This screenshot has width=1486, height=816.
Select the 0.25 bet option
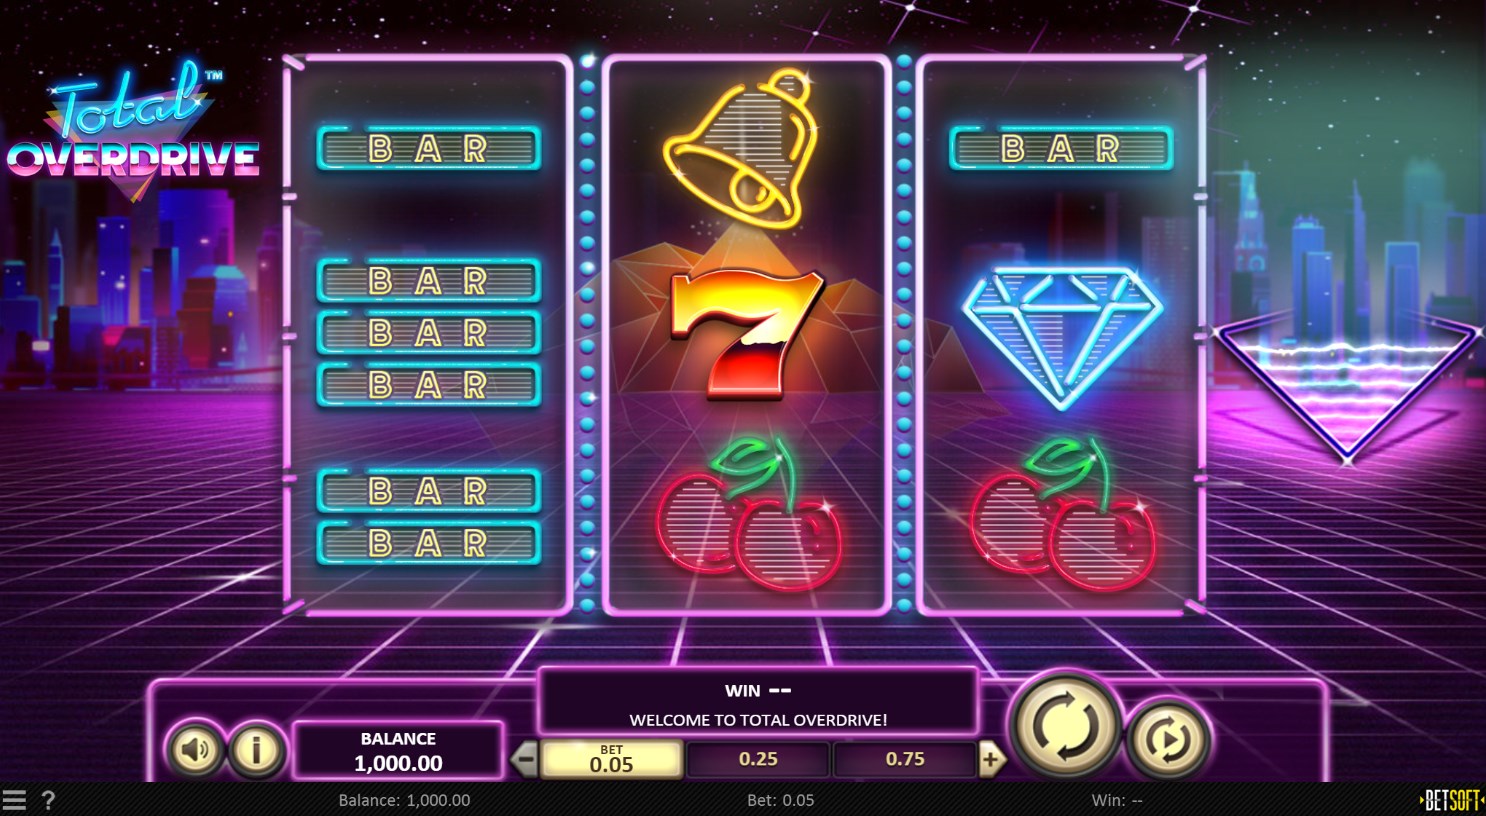pyautogui.click(x=758, y=759)
